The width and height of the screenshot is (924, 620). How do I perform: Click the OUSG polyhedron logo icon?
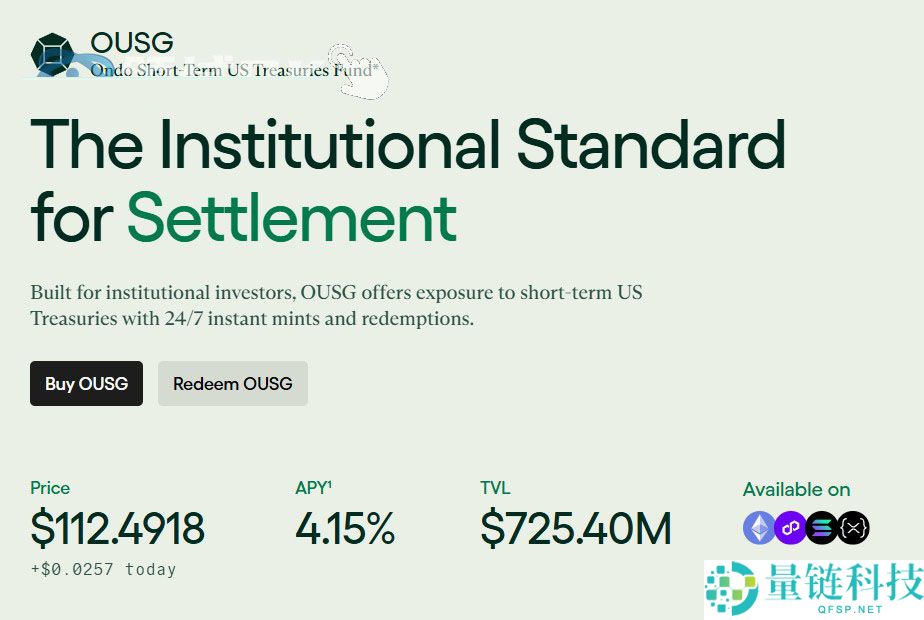pos(52,54)
